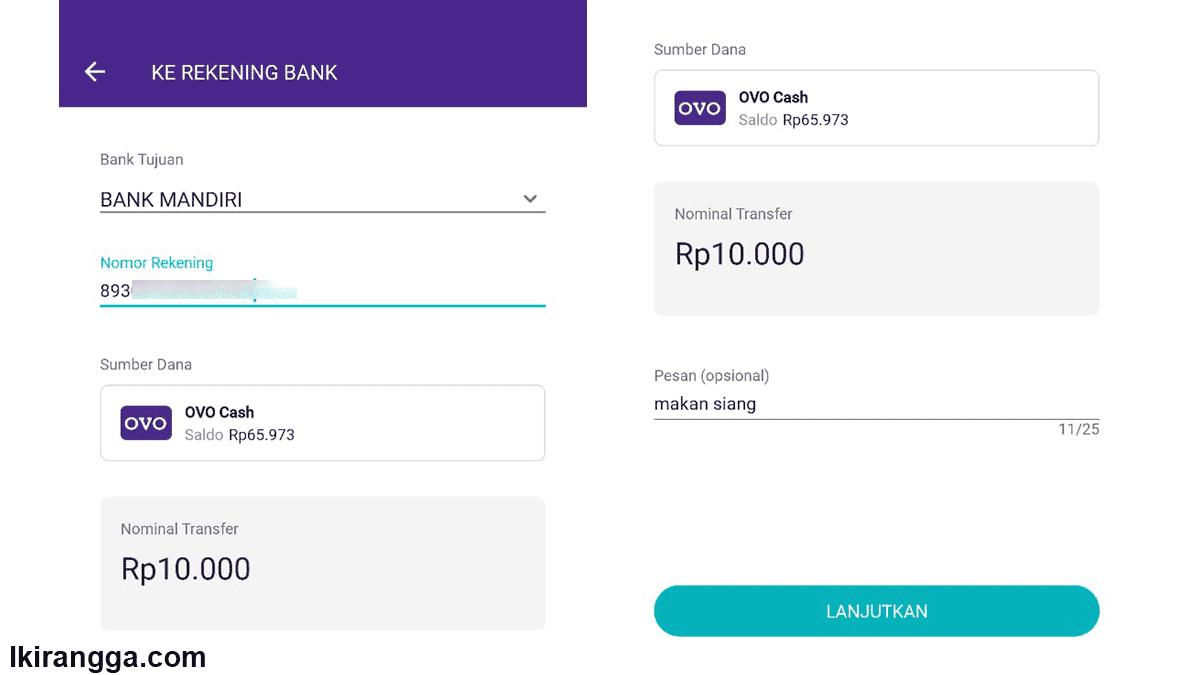Click the Saldo Rp65.973 balance below the Nomor Rekening field
This screenshot has width=1200, height=675.
(x=240, y=435)
